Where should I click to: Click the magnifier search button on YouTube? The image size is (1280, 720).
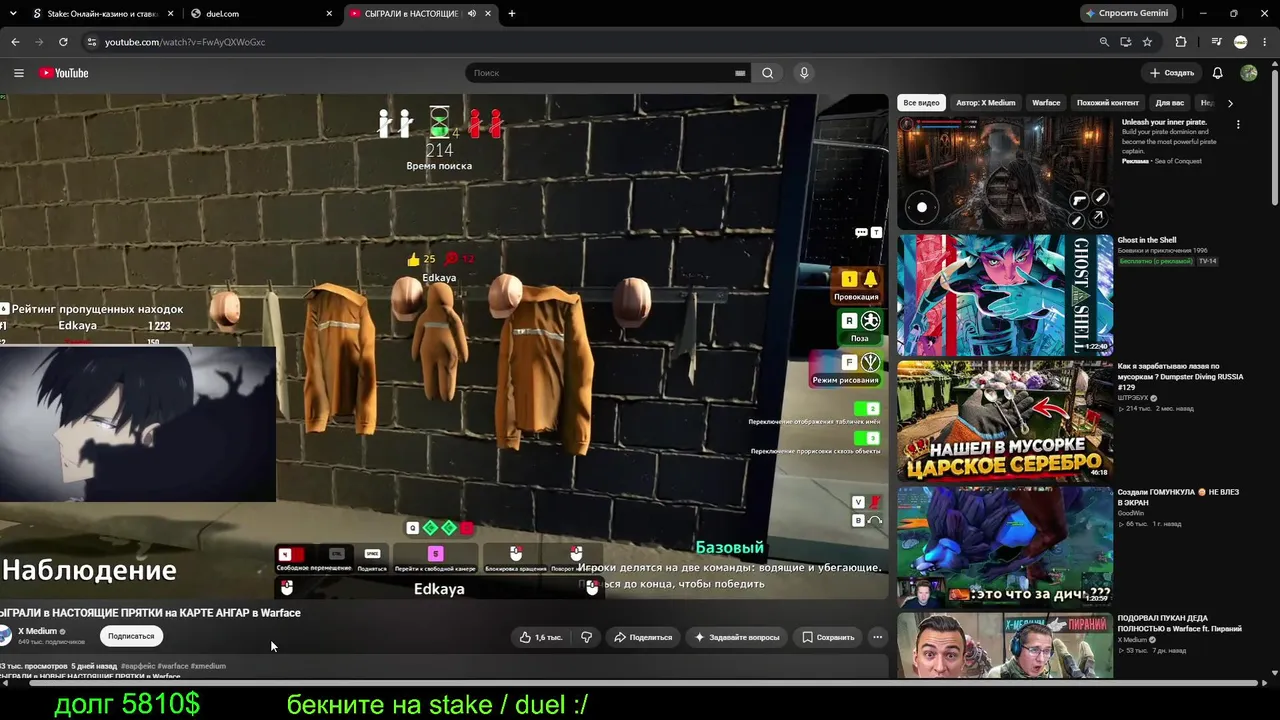(768, 73)
